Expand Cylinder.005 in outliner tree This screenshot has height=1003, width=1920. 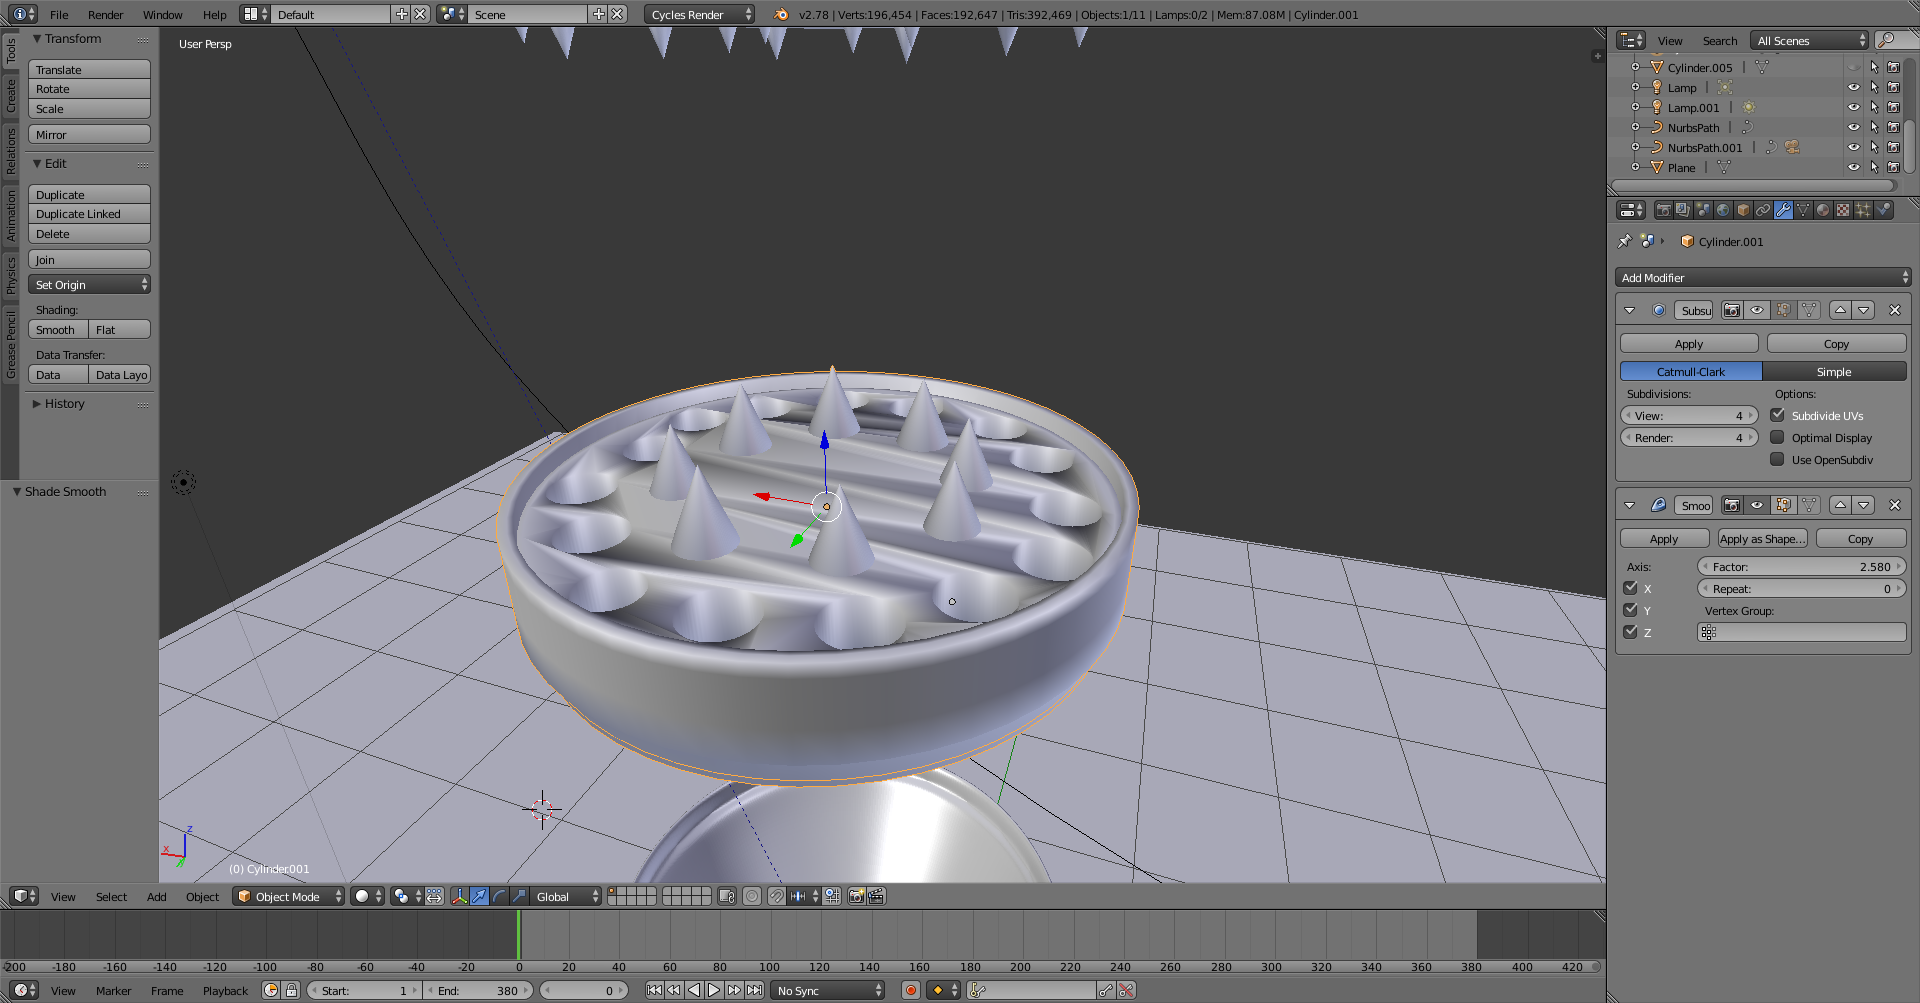coord(1635,67)
